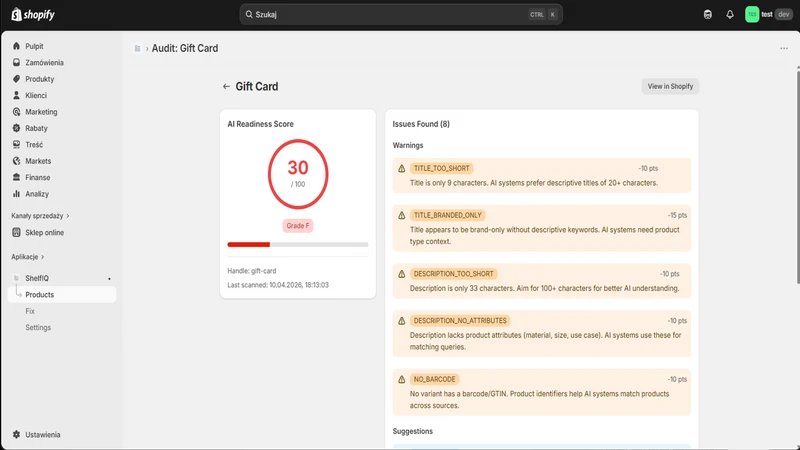Click -10 pts on NO_BARCODE row
The width and height of the screenshot is (800, 450).
677,380
